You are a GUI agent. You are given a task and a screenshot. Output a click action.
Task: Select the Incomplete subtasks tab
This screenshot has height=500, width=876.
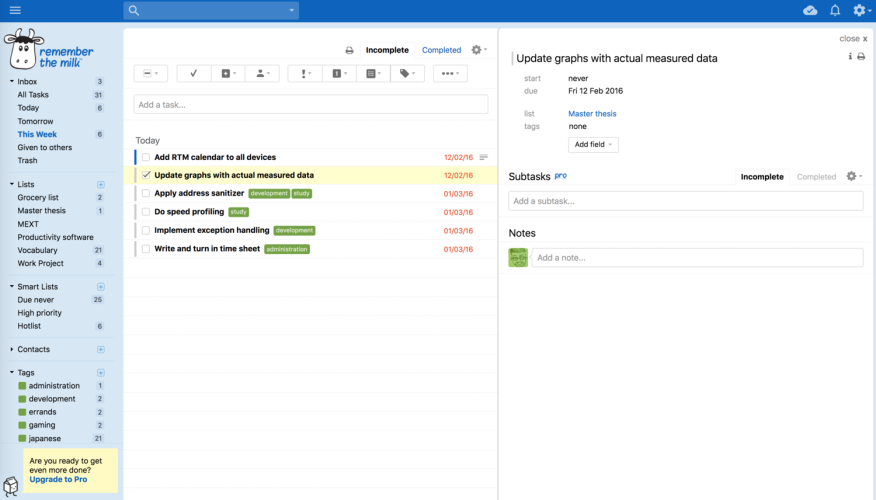click(x=761, y=177)
